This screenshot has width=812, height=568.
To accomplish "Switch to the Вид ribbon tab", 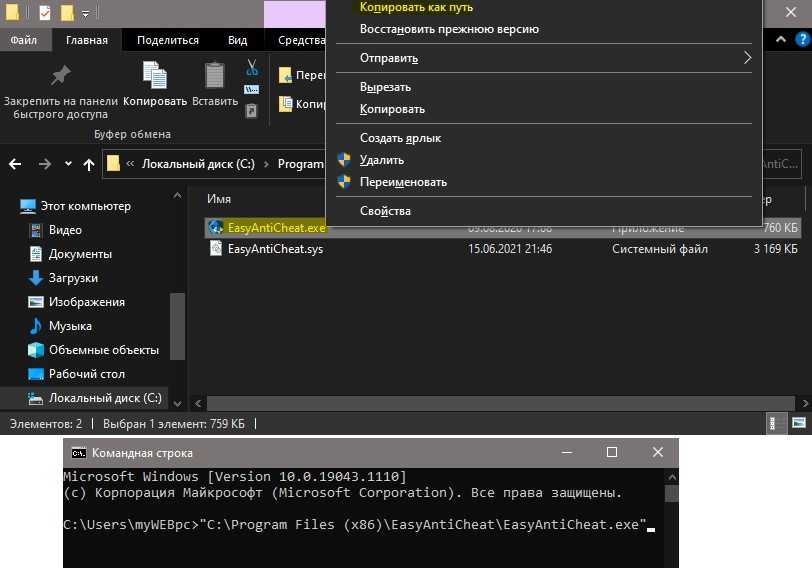I will coord(237,40).
